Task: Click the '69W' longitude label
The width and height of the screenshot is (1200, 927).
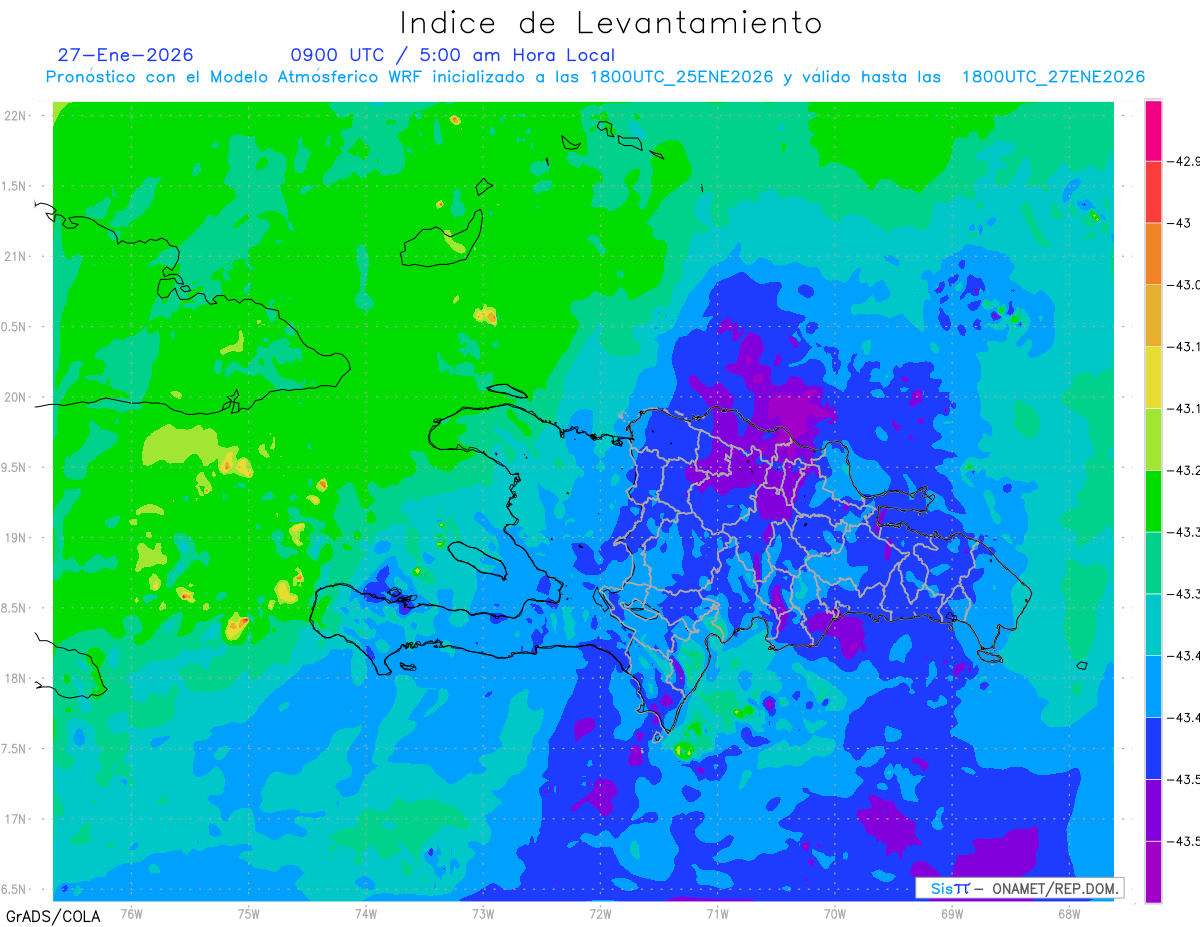Action: tap(951, 912)
